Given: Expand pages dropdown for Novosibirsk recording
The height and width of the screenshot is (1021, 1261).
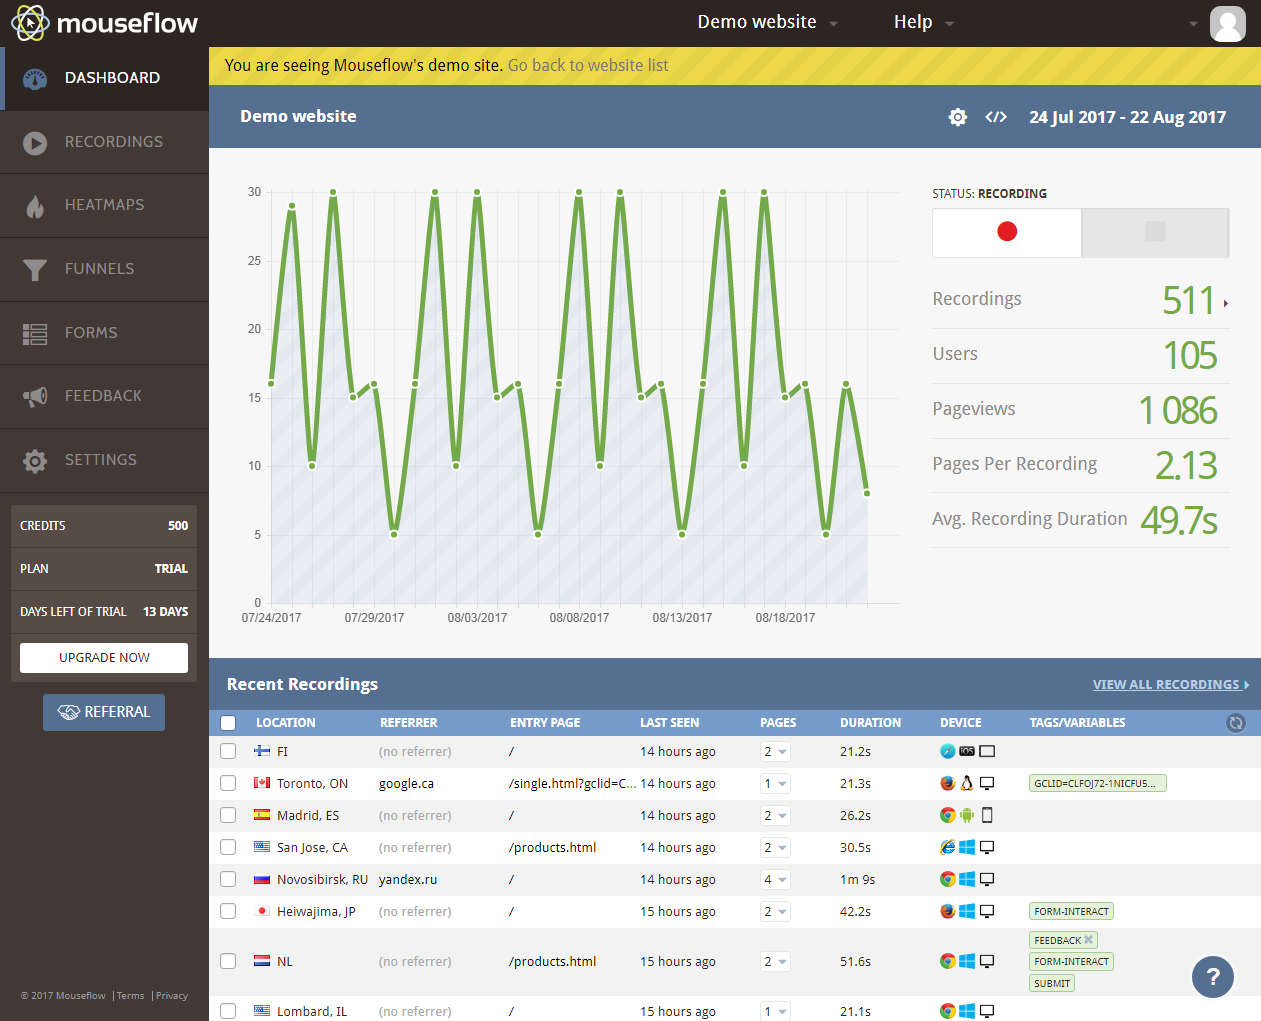Looking at the screenshot, I should tap(775, 880).
